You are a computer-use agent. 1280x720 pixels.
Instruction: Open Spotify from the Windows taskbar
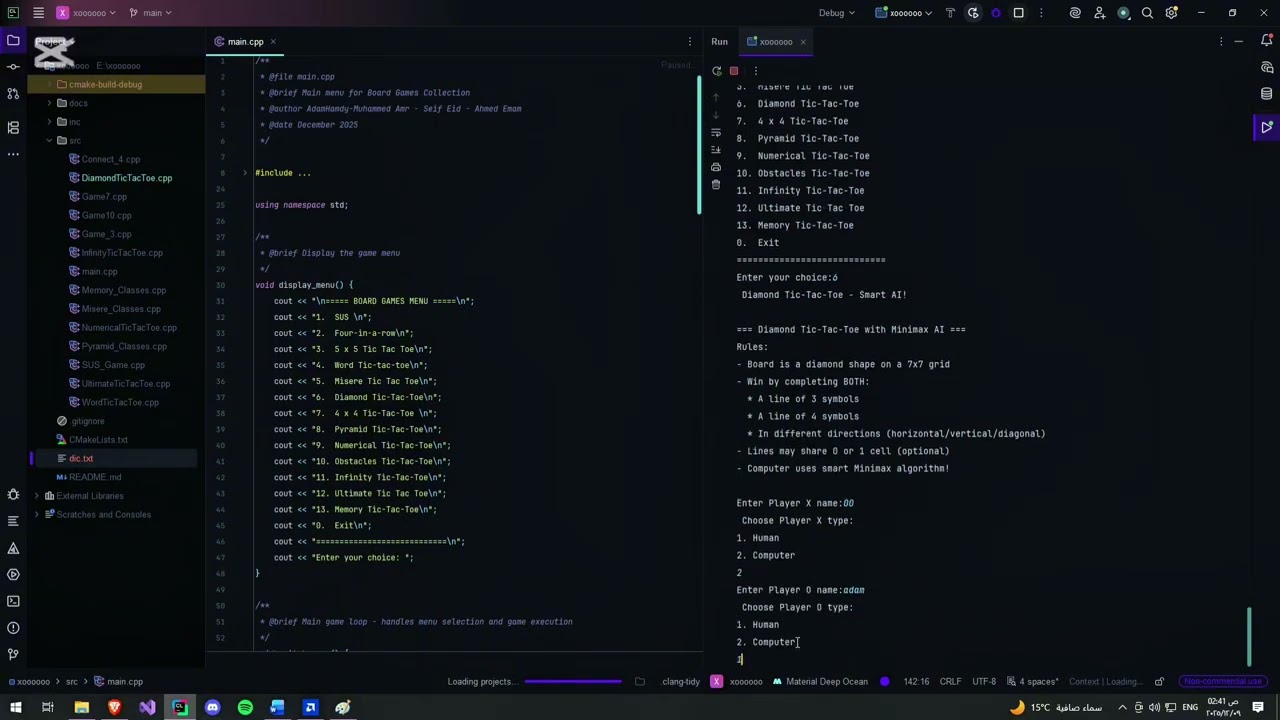(x=245, y=708)
